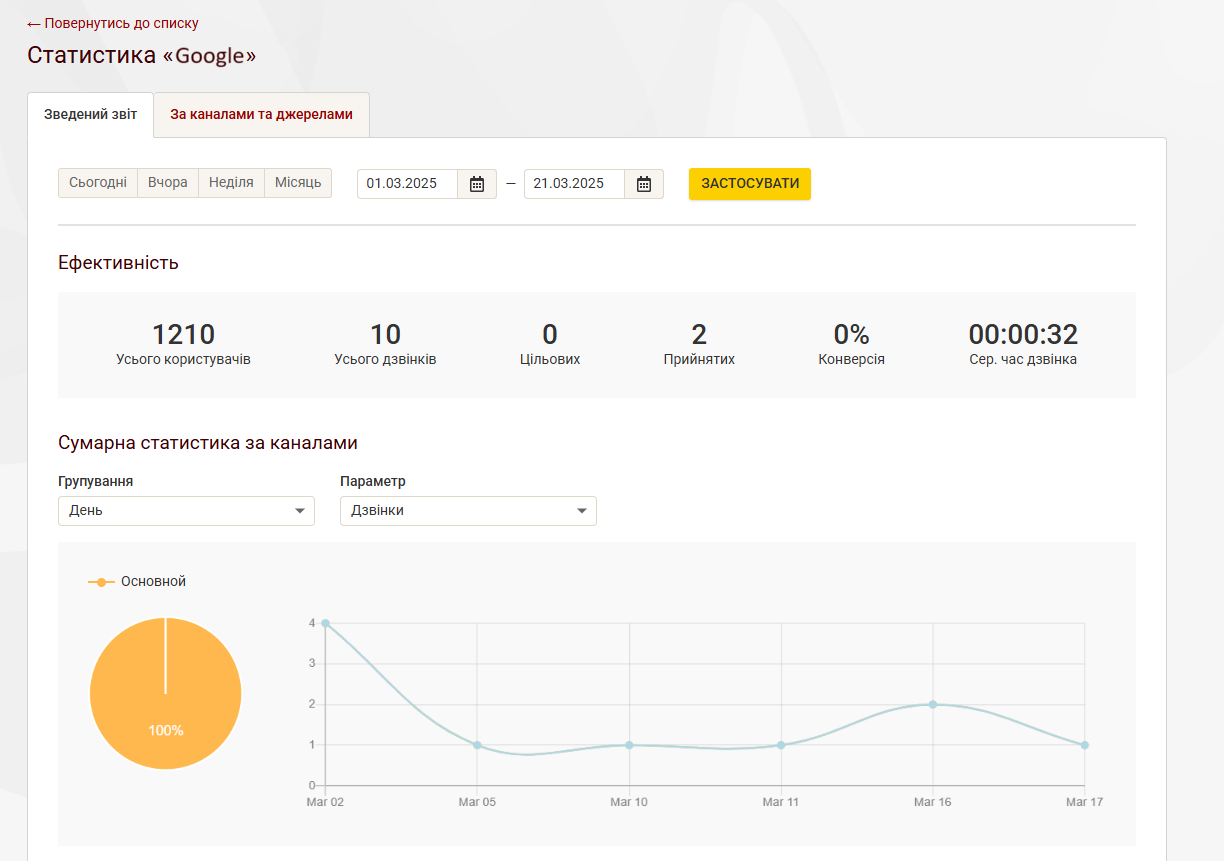
Task: Click the 0% Конверсія value
Action: [851, 334]
